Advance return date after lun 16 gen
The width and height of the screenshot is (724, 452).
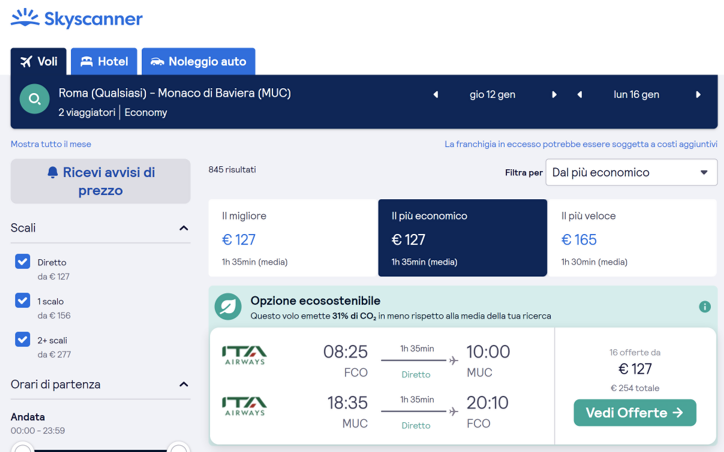(698, 95)
